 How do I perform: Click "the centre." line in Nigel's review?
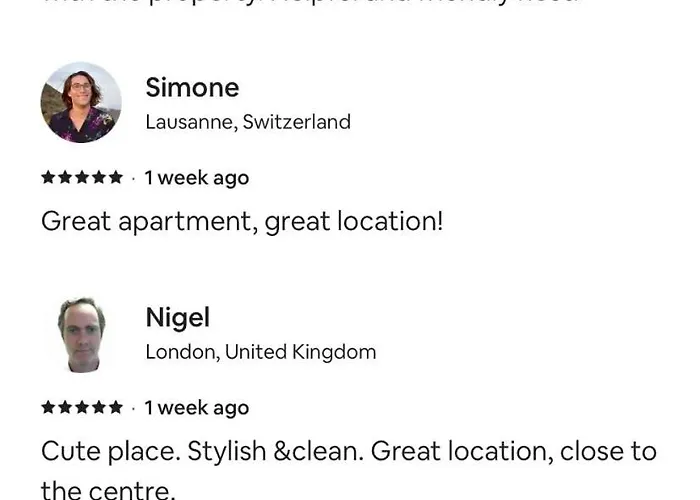click(107, 490)
